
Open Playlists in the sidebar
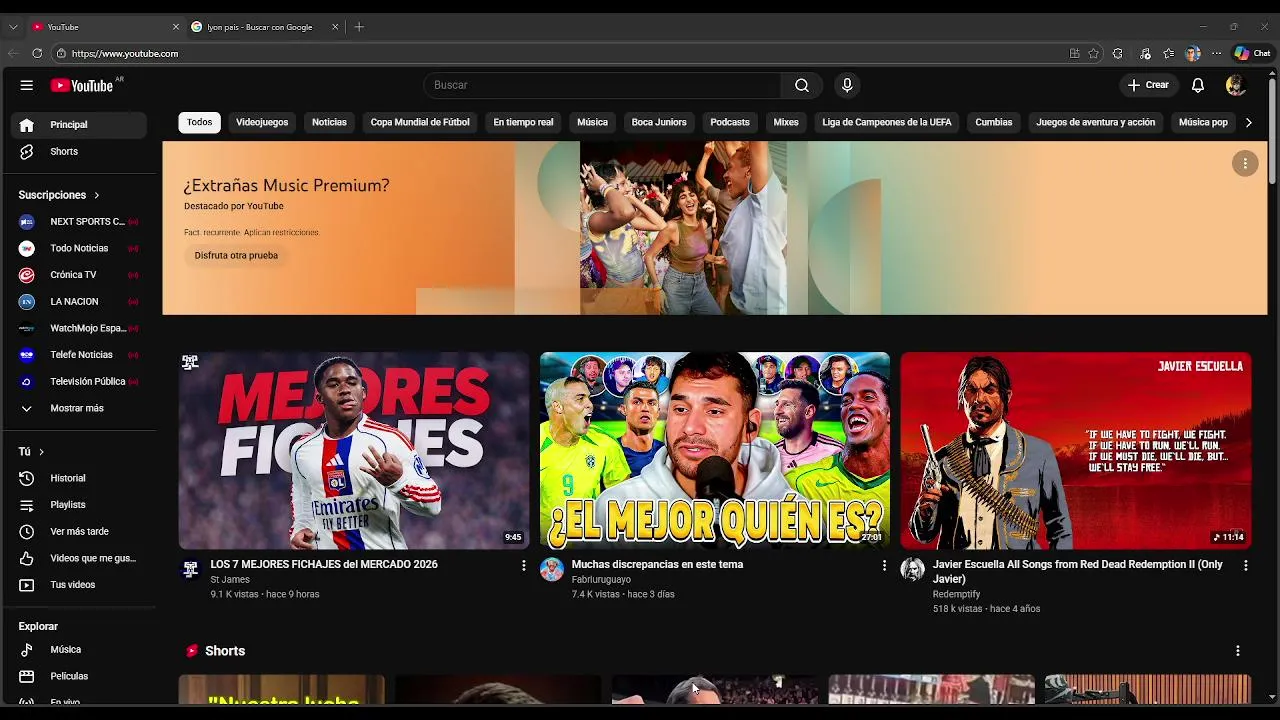click(x=79, y=505)
